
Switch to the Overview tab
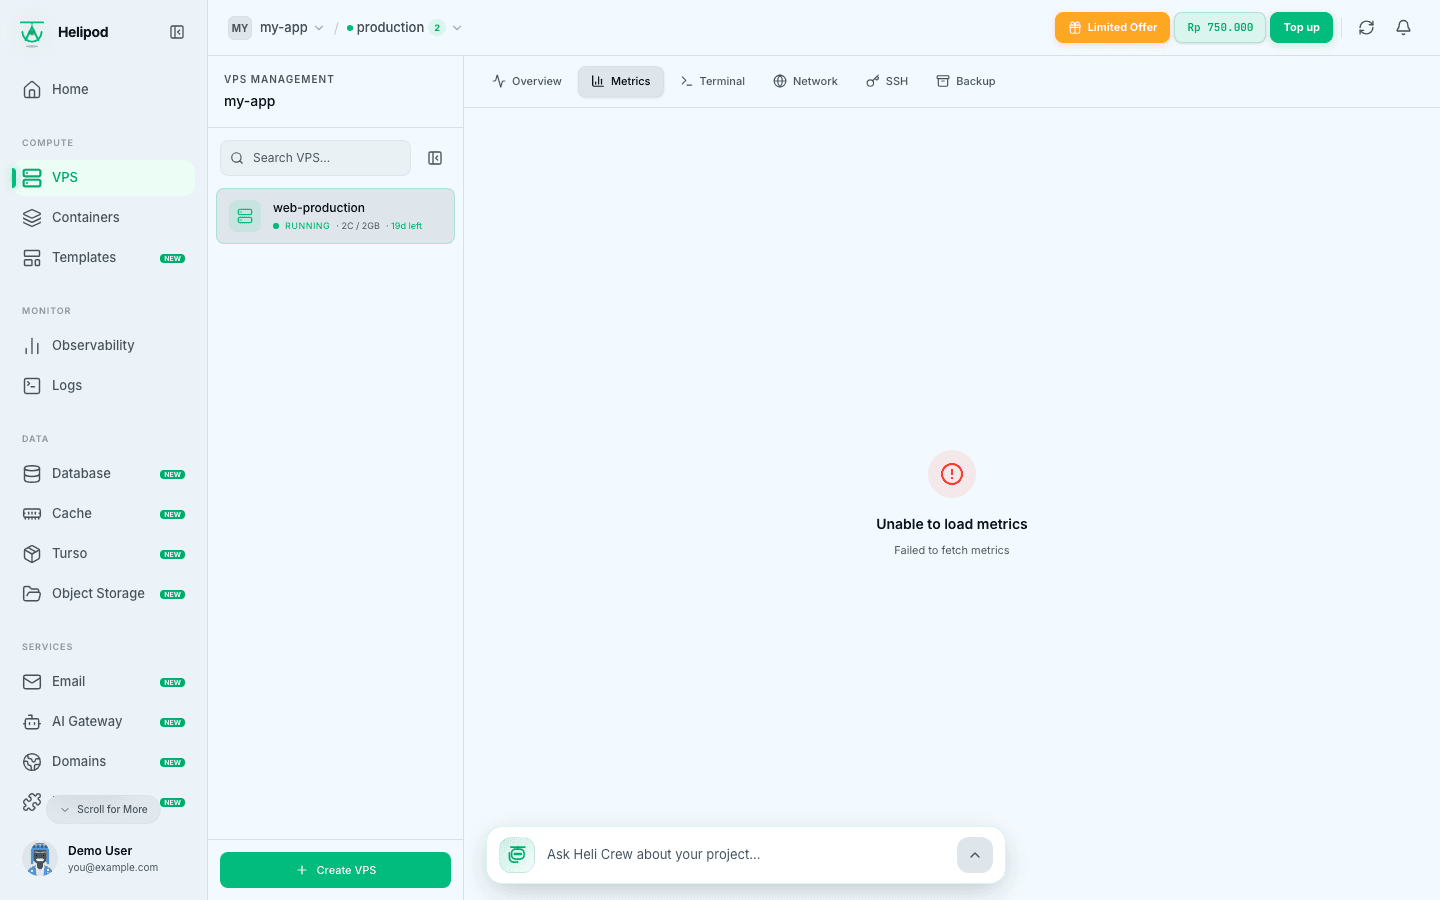[x=527, y=81]
